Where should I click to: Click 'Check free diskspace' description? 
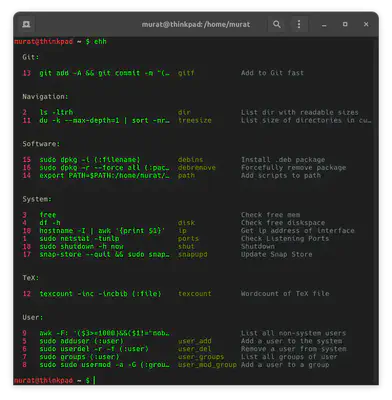(x=283, y=223)
